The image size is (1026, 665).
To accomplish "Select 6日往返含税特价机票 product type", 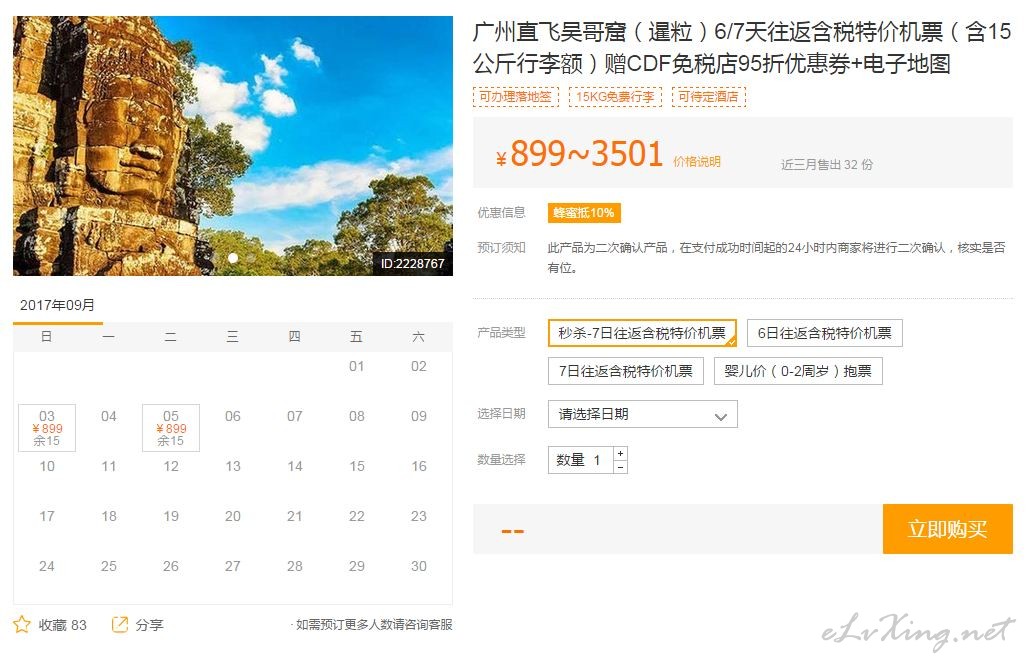I will (x=824, y=333).
